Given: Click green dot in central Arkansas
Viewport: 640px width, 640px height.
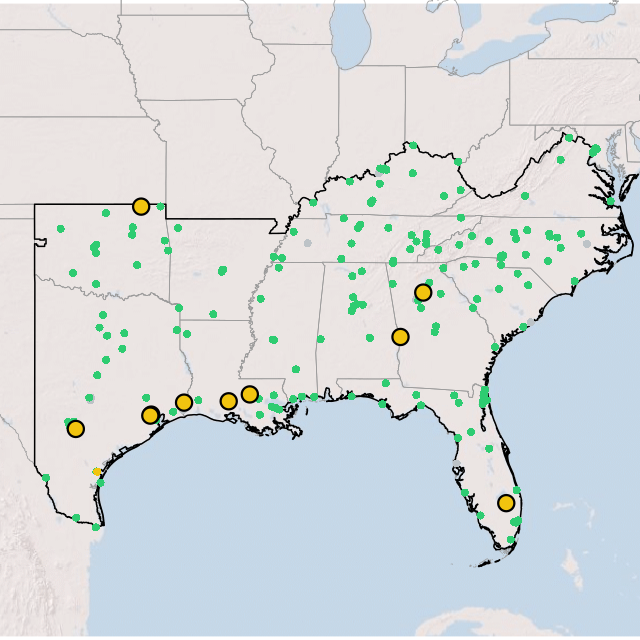Looking at the screenshot, I should (x=222, y=271).
